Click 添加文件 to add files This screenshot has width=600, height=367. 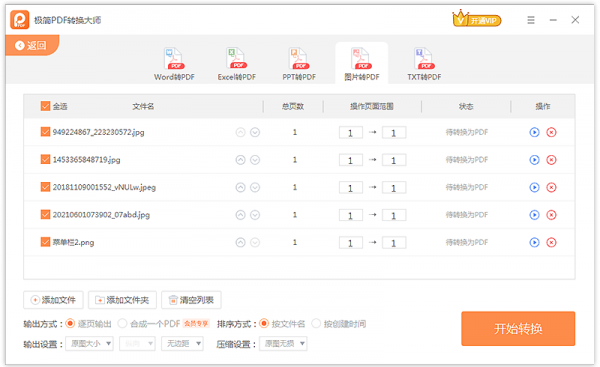(53, 300)
